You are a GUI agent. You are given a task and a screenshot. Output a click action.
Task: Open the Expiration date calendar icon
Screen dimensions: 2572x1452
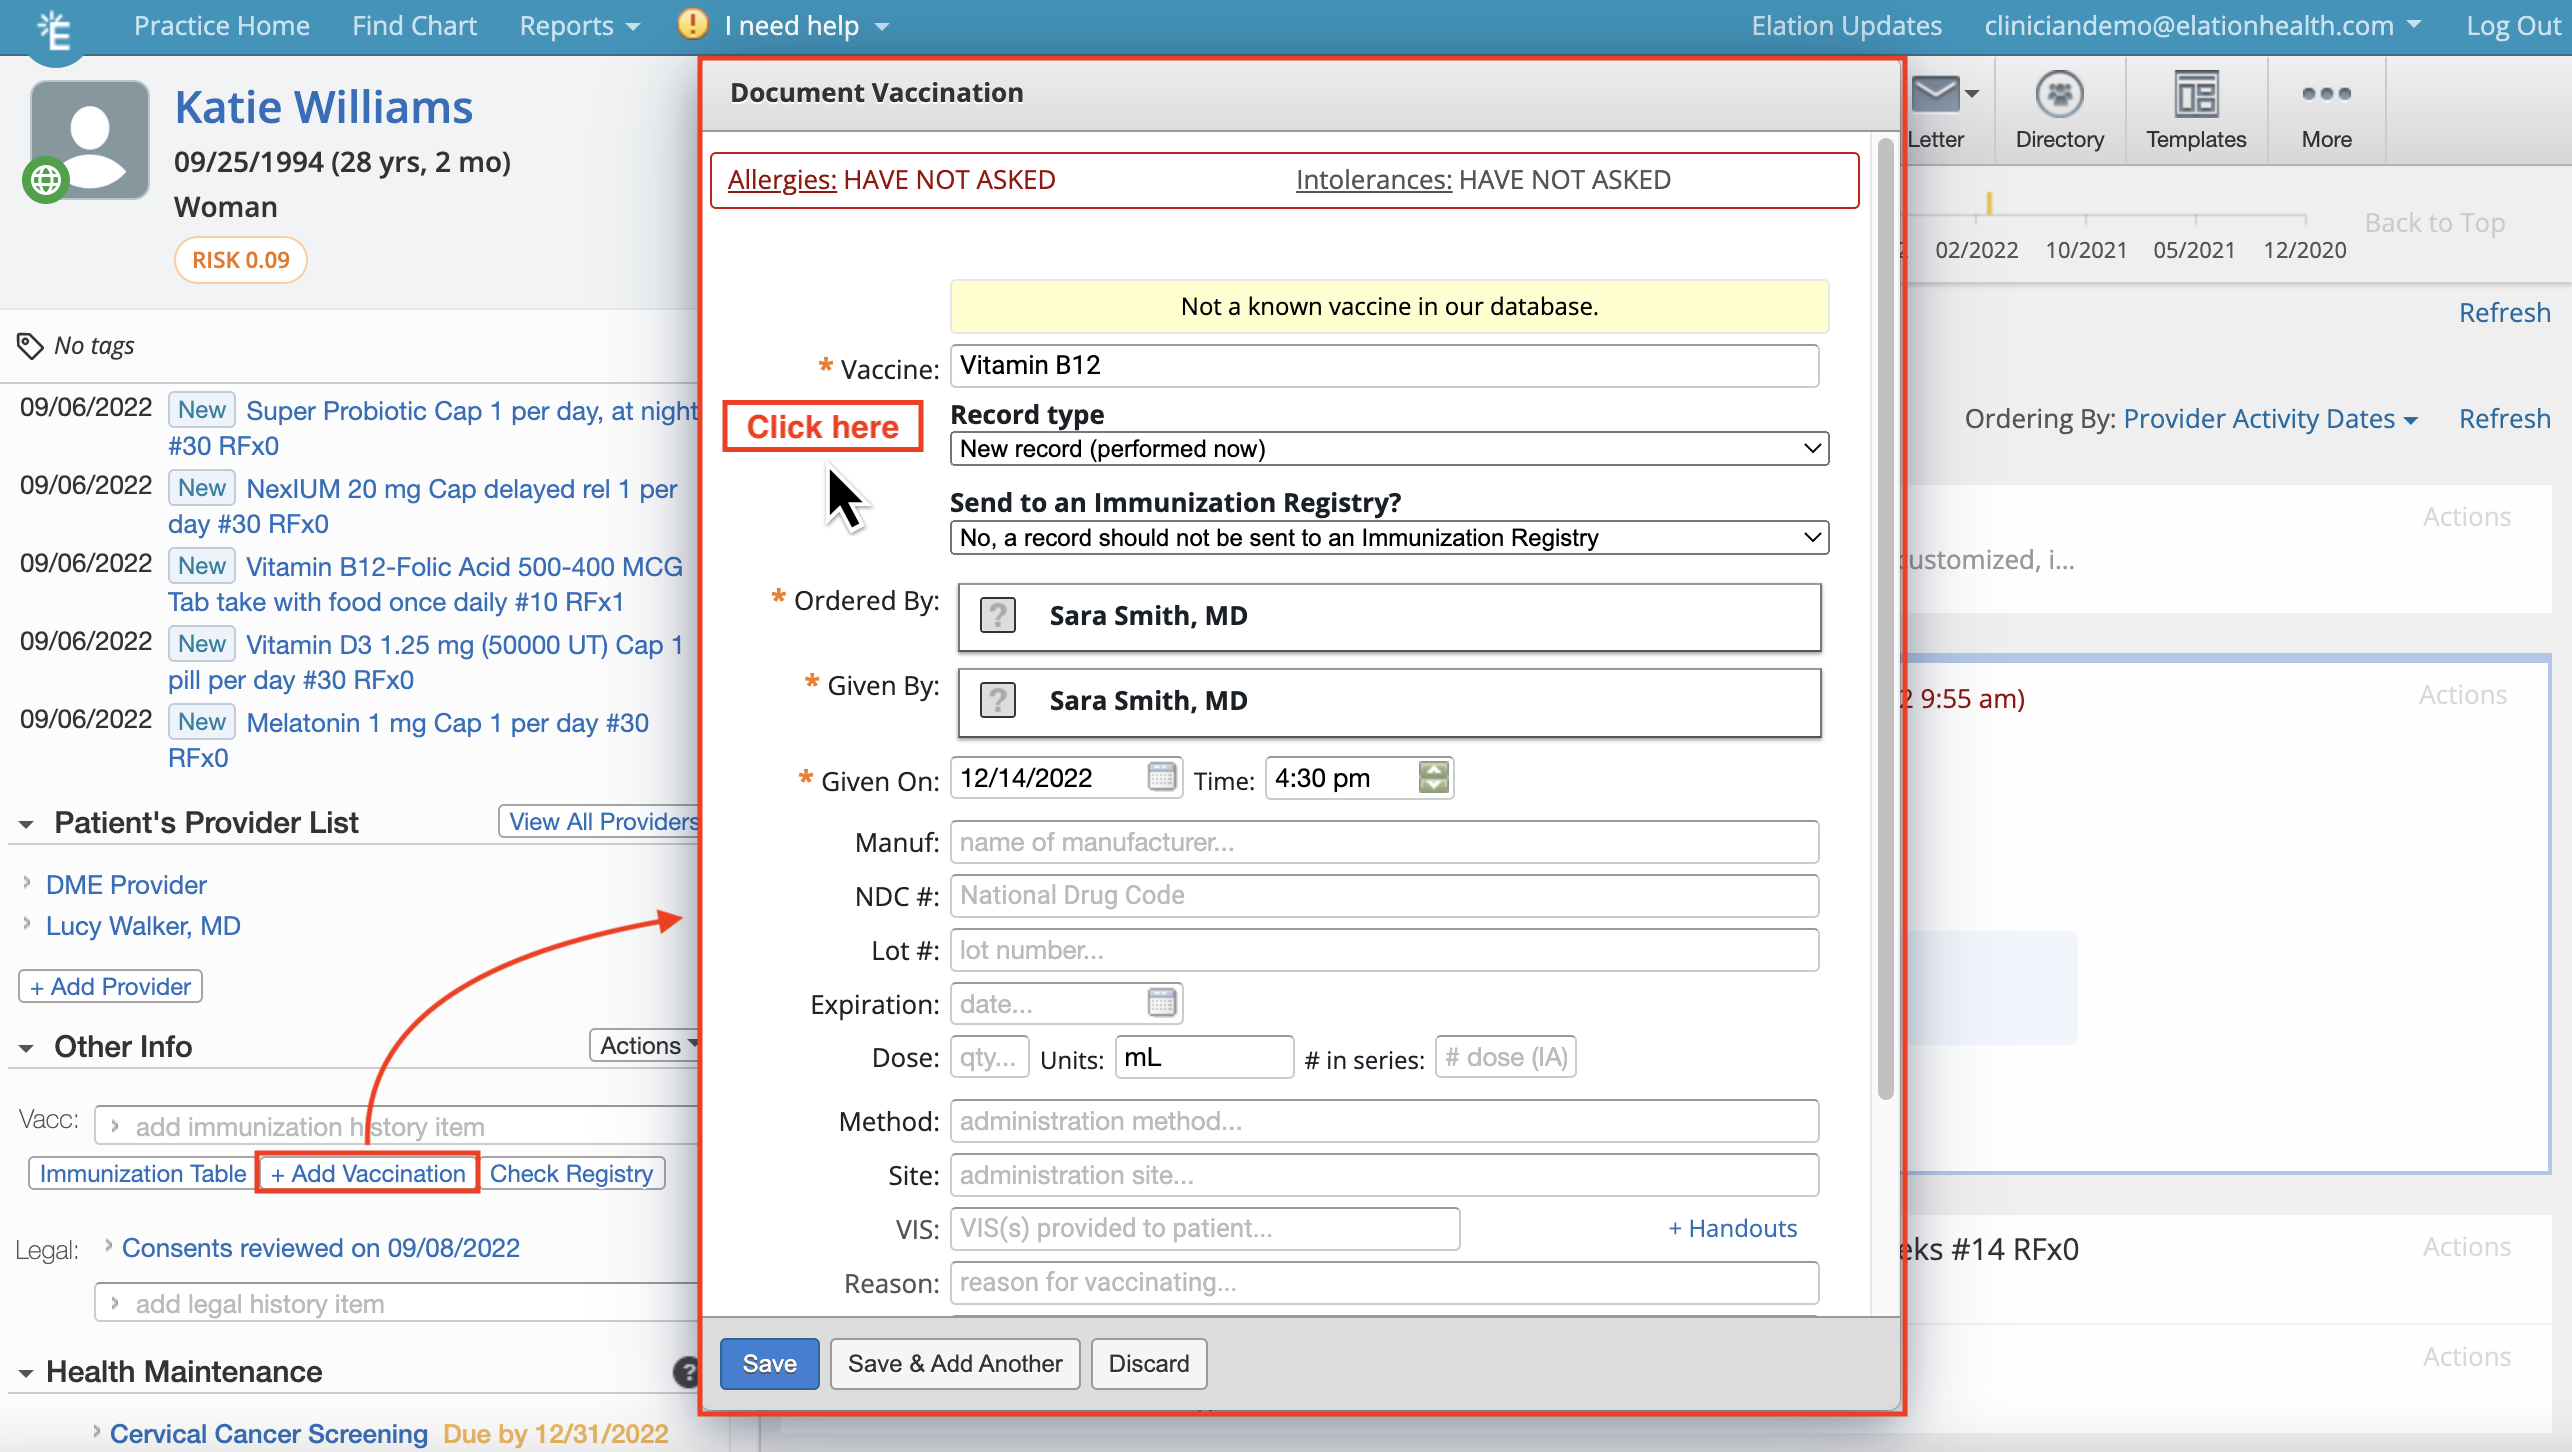[1161, 1003]
